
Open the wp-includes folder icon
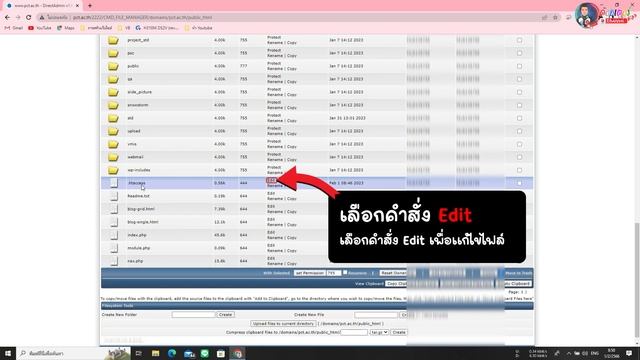click(113, 170)
